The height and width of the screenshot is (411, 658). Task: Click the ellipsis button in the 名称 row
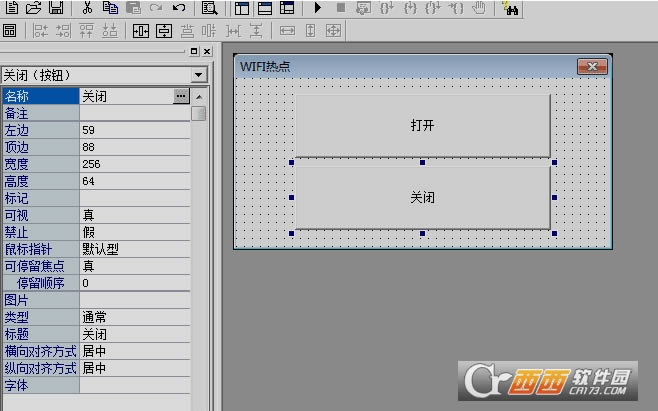[181, 96]
